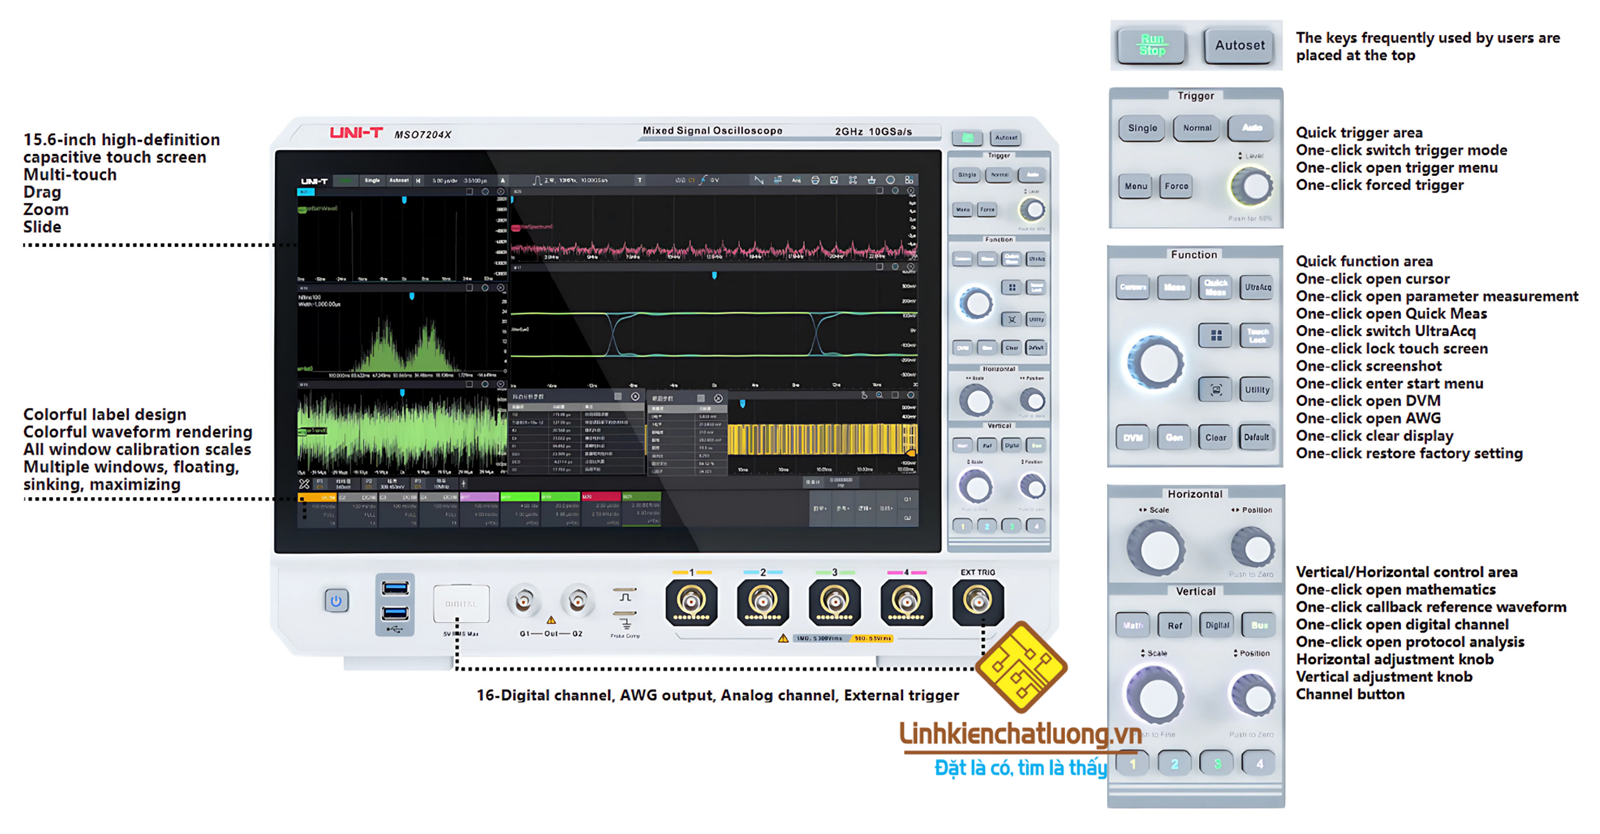This screenshot has width=1600, height=834.
Task: Select Normal in the enlarged Trigger panel
Action: coord(1197,129)
